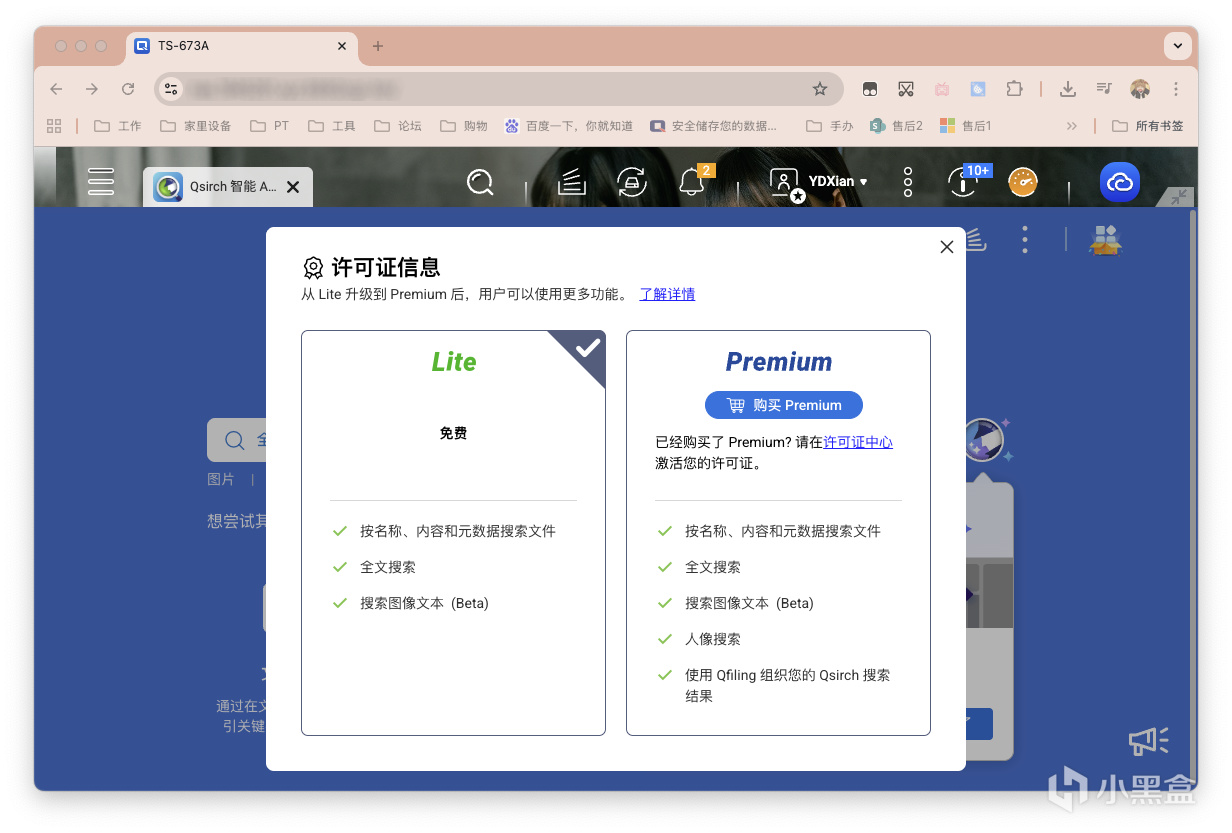Screen dimensions: 1232x833
Task: Click the Qsirch search input field
Action: coord(237,440)
